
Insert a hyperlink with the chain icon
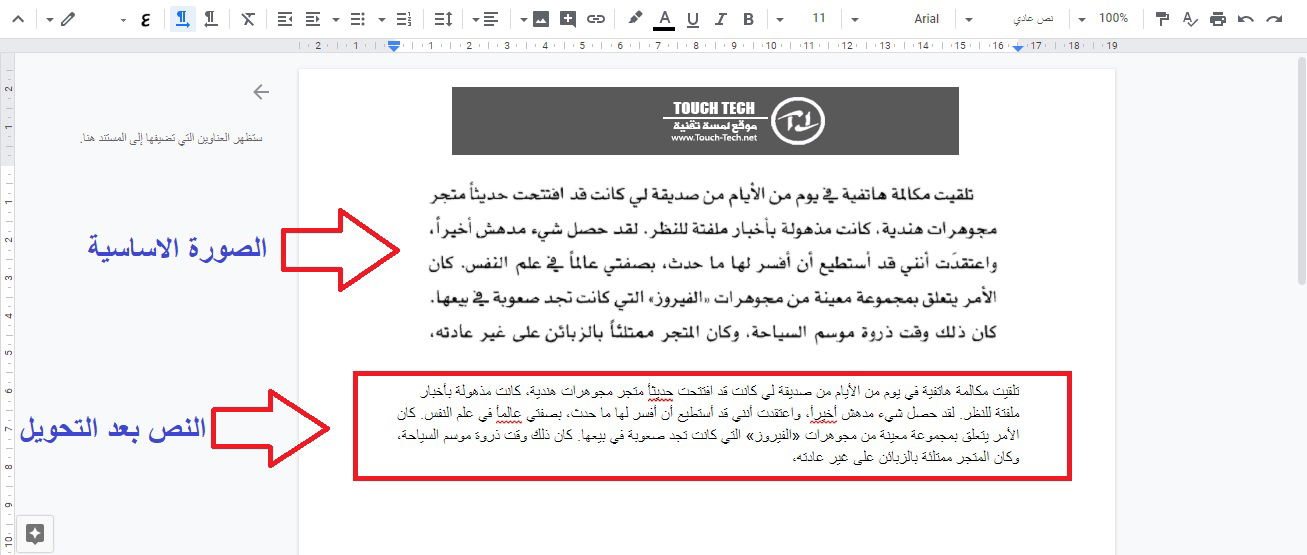[596, 19]
